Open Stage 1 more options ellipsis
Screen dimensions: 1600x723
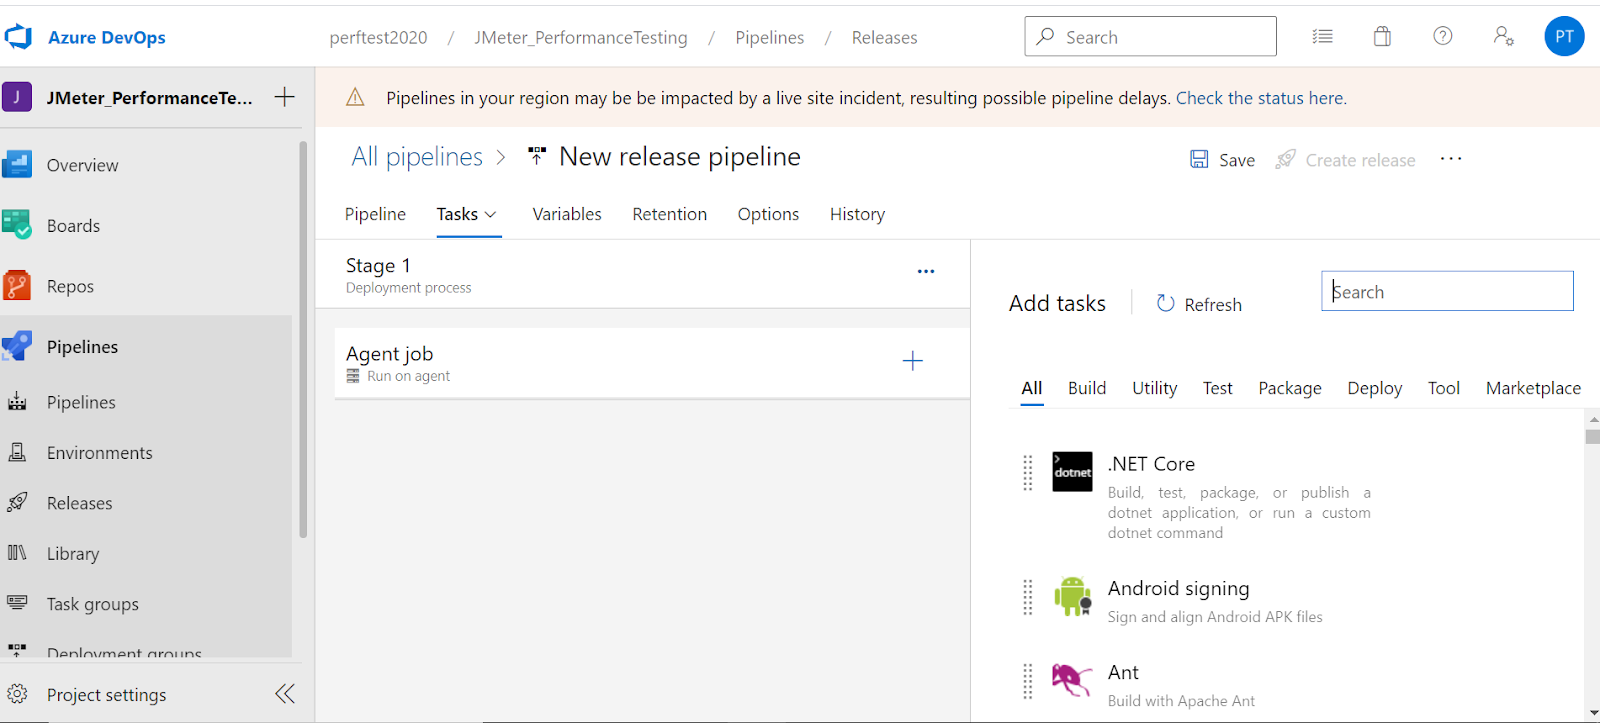tap(926, 271)
